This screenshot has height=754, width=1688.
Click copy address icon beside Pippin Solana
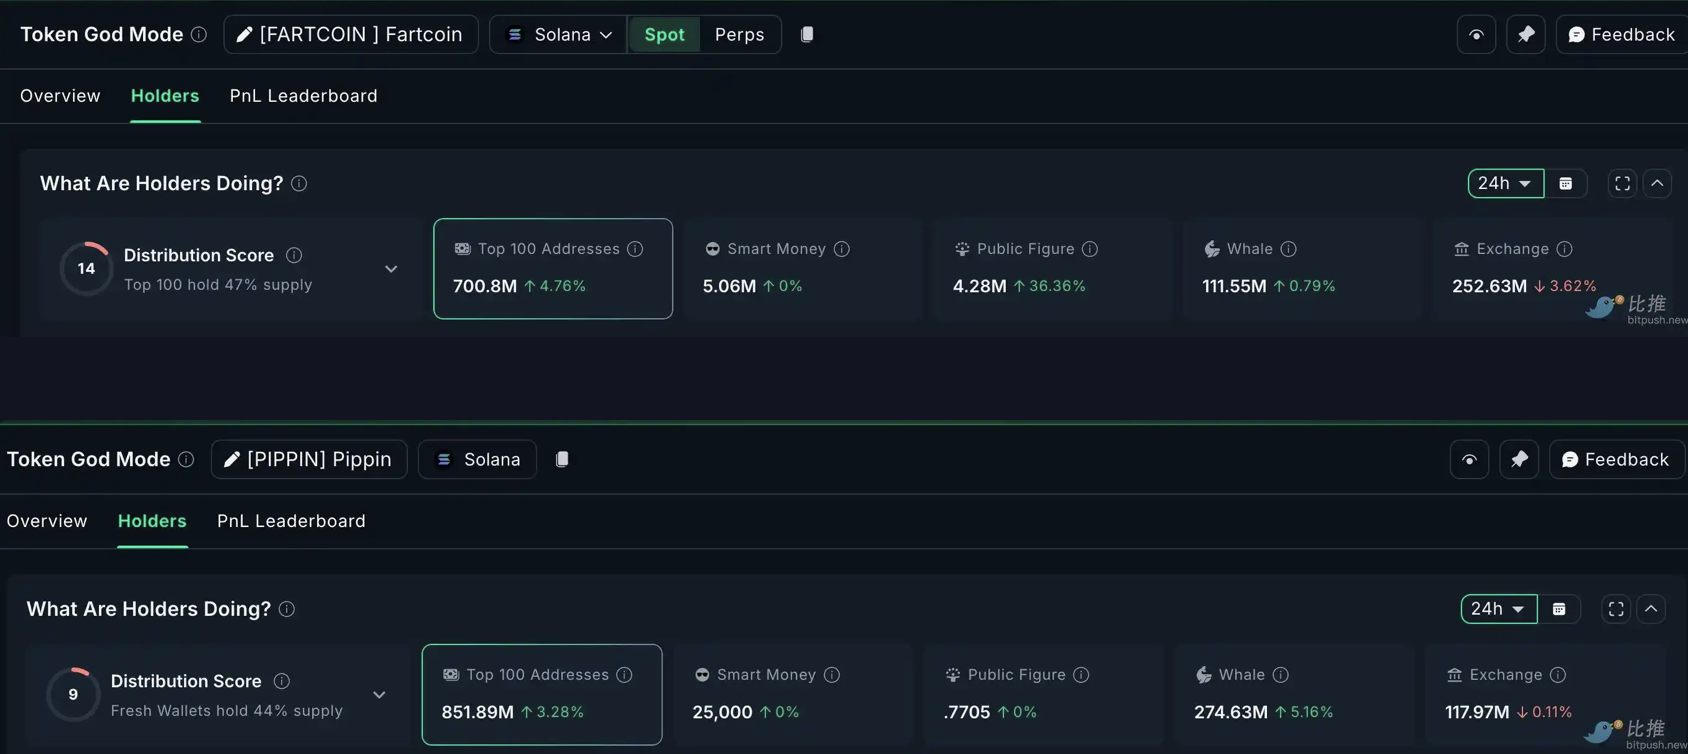[562, 459]
